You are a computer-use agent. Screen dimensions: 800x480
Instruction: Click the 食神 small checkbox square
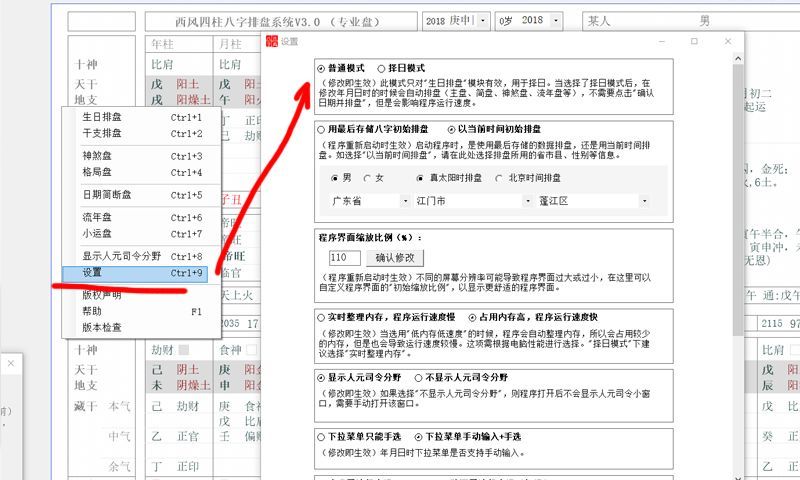pos(252,350)
